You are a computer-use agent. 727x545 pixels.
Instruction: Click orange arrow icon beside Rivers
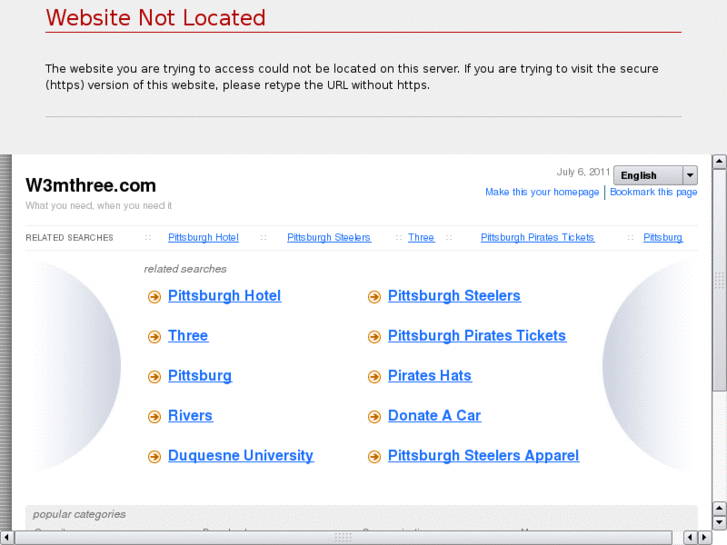(x=154, y=417)
